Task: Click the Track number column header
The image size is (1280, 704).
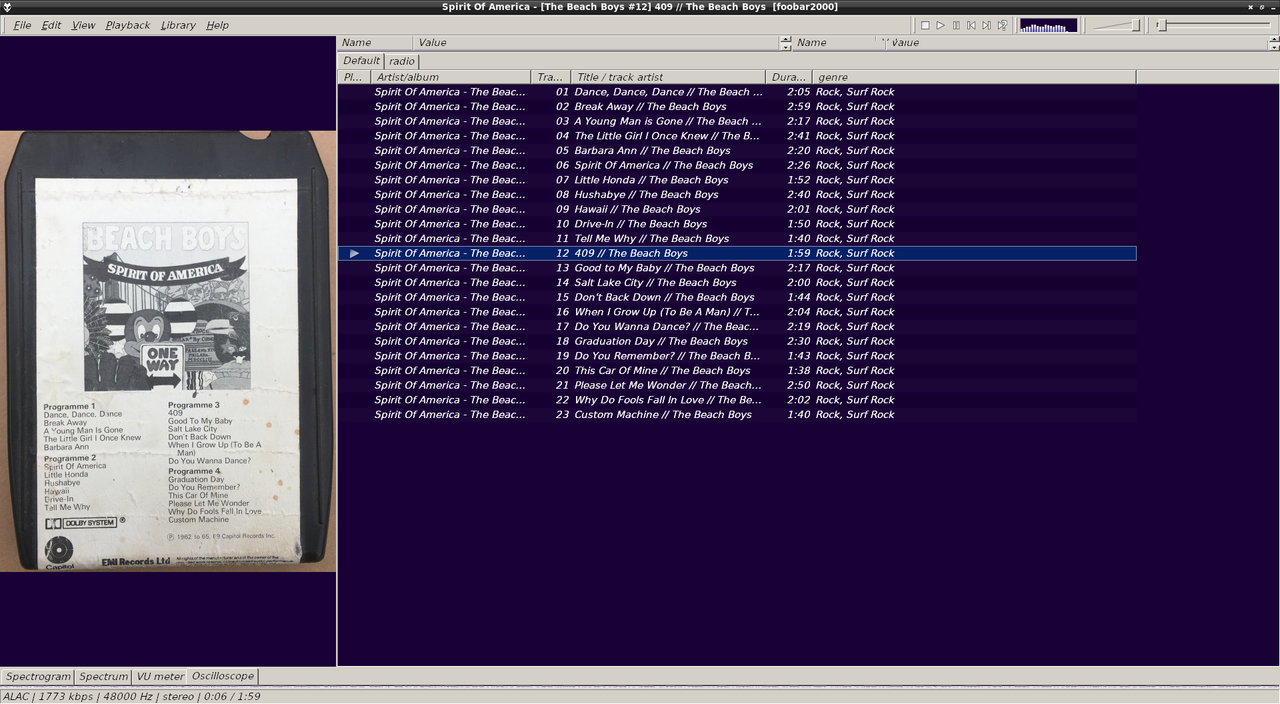Action: 551,77
